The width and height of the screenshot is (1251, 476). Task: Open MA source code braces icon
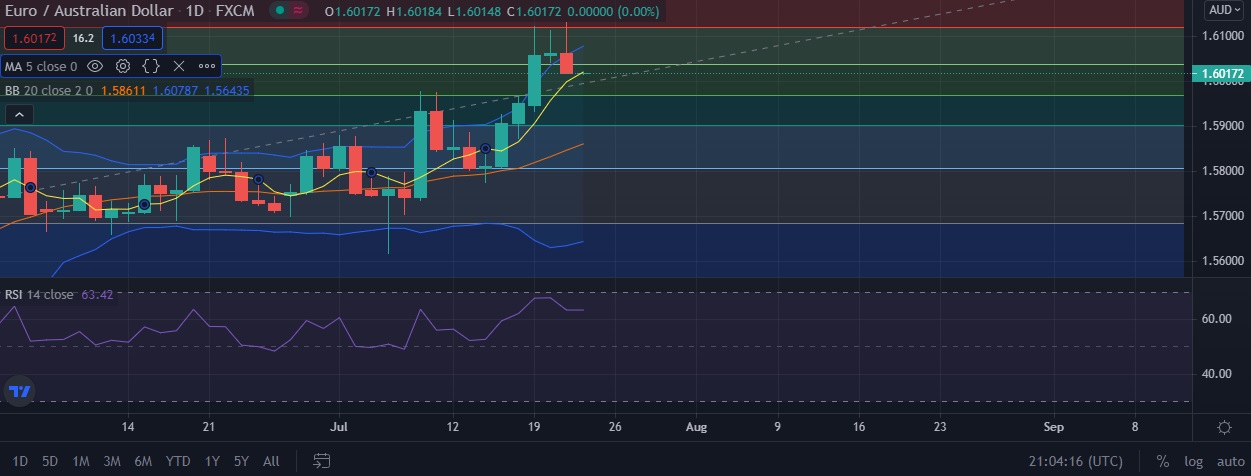[151, 66]
